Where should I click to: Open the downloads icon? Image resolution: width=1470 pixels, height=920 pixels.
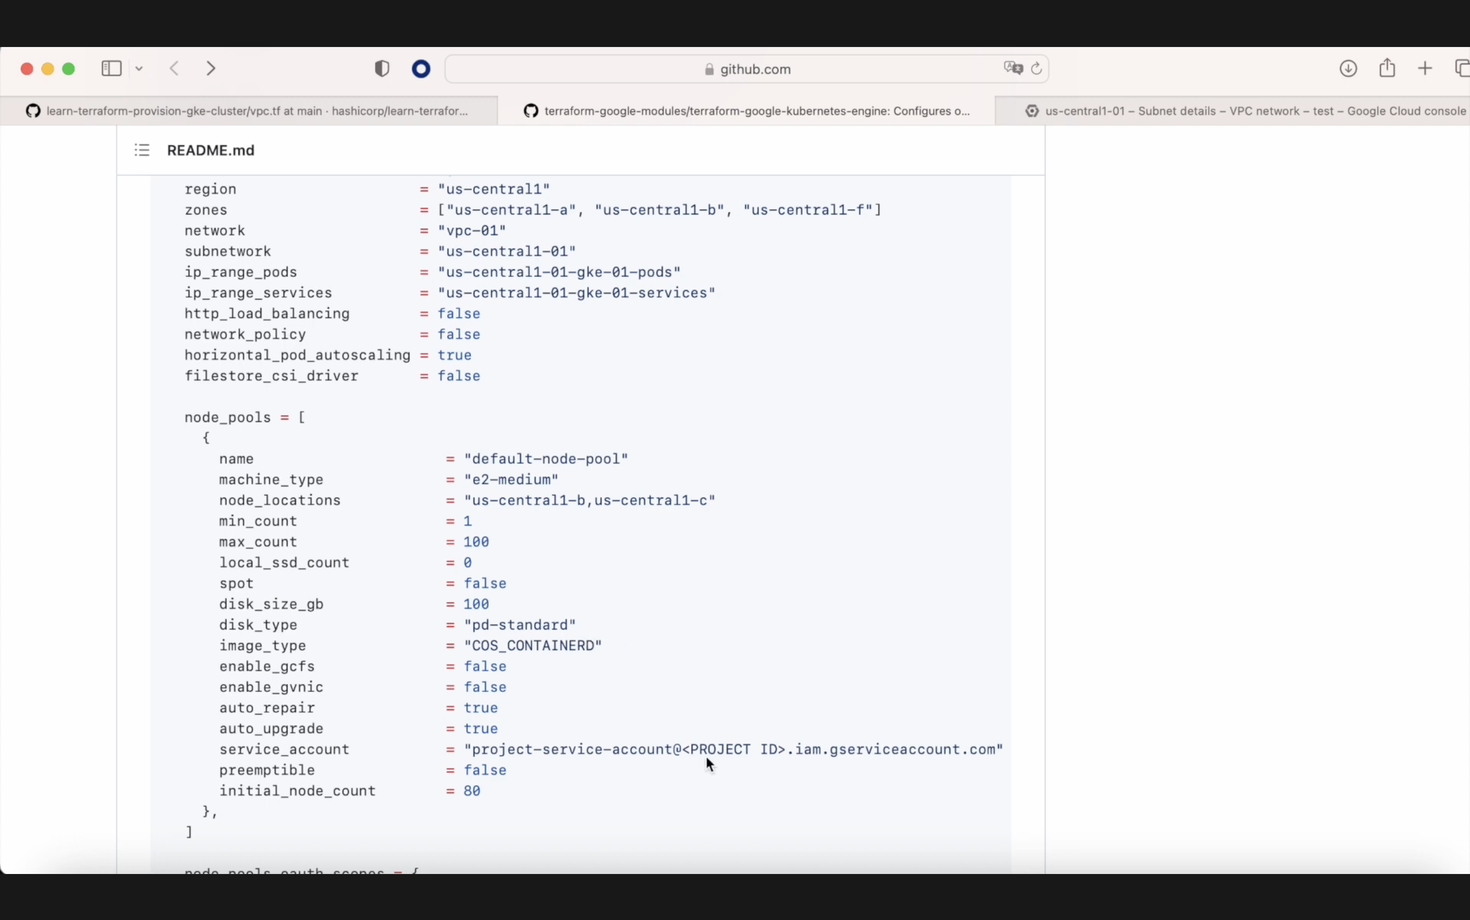click(x=1348, y=68)
